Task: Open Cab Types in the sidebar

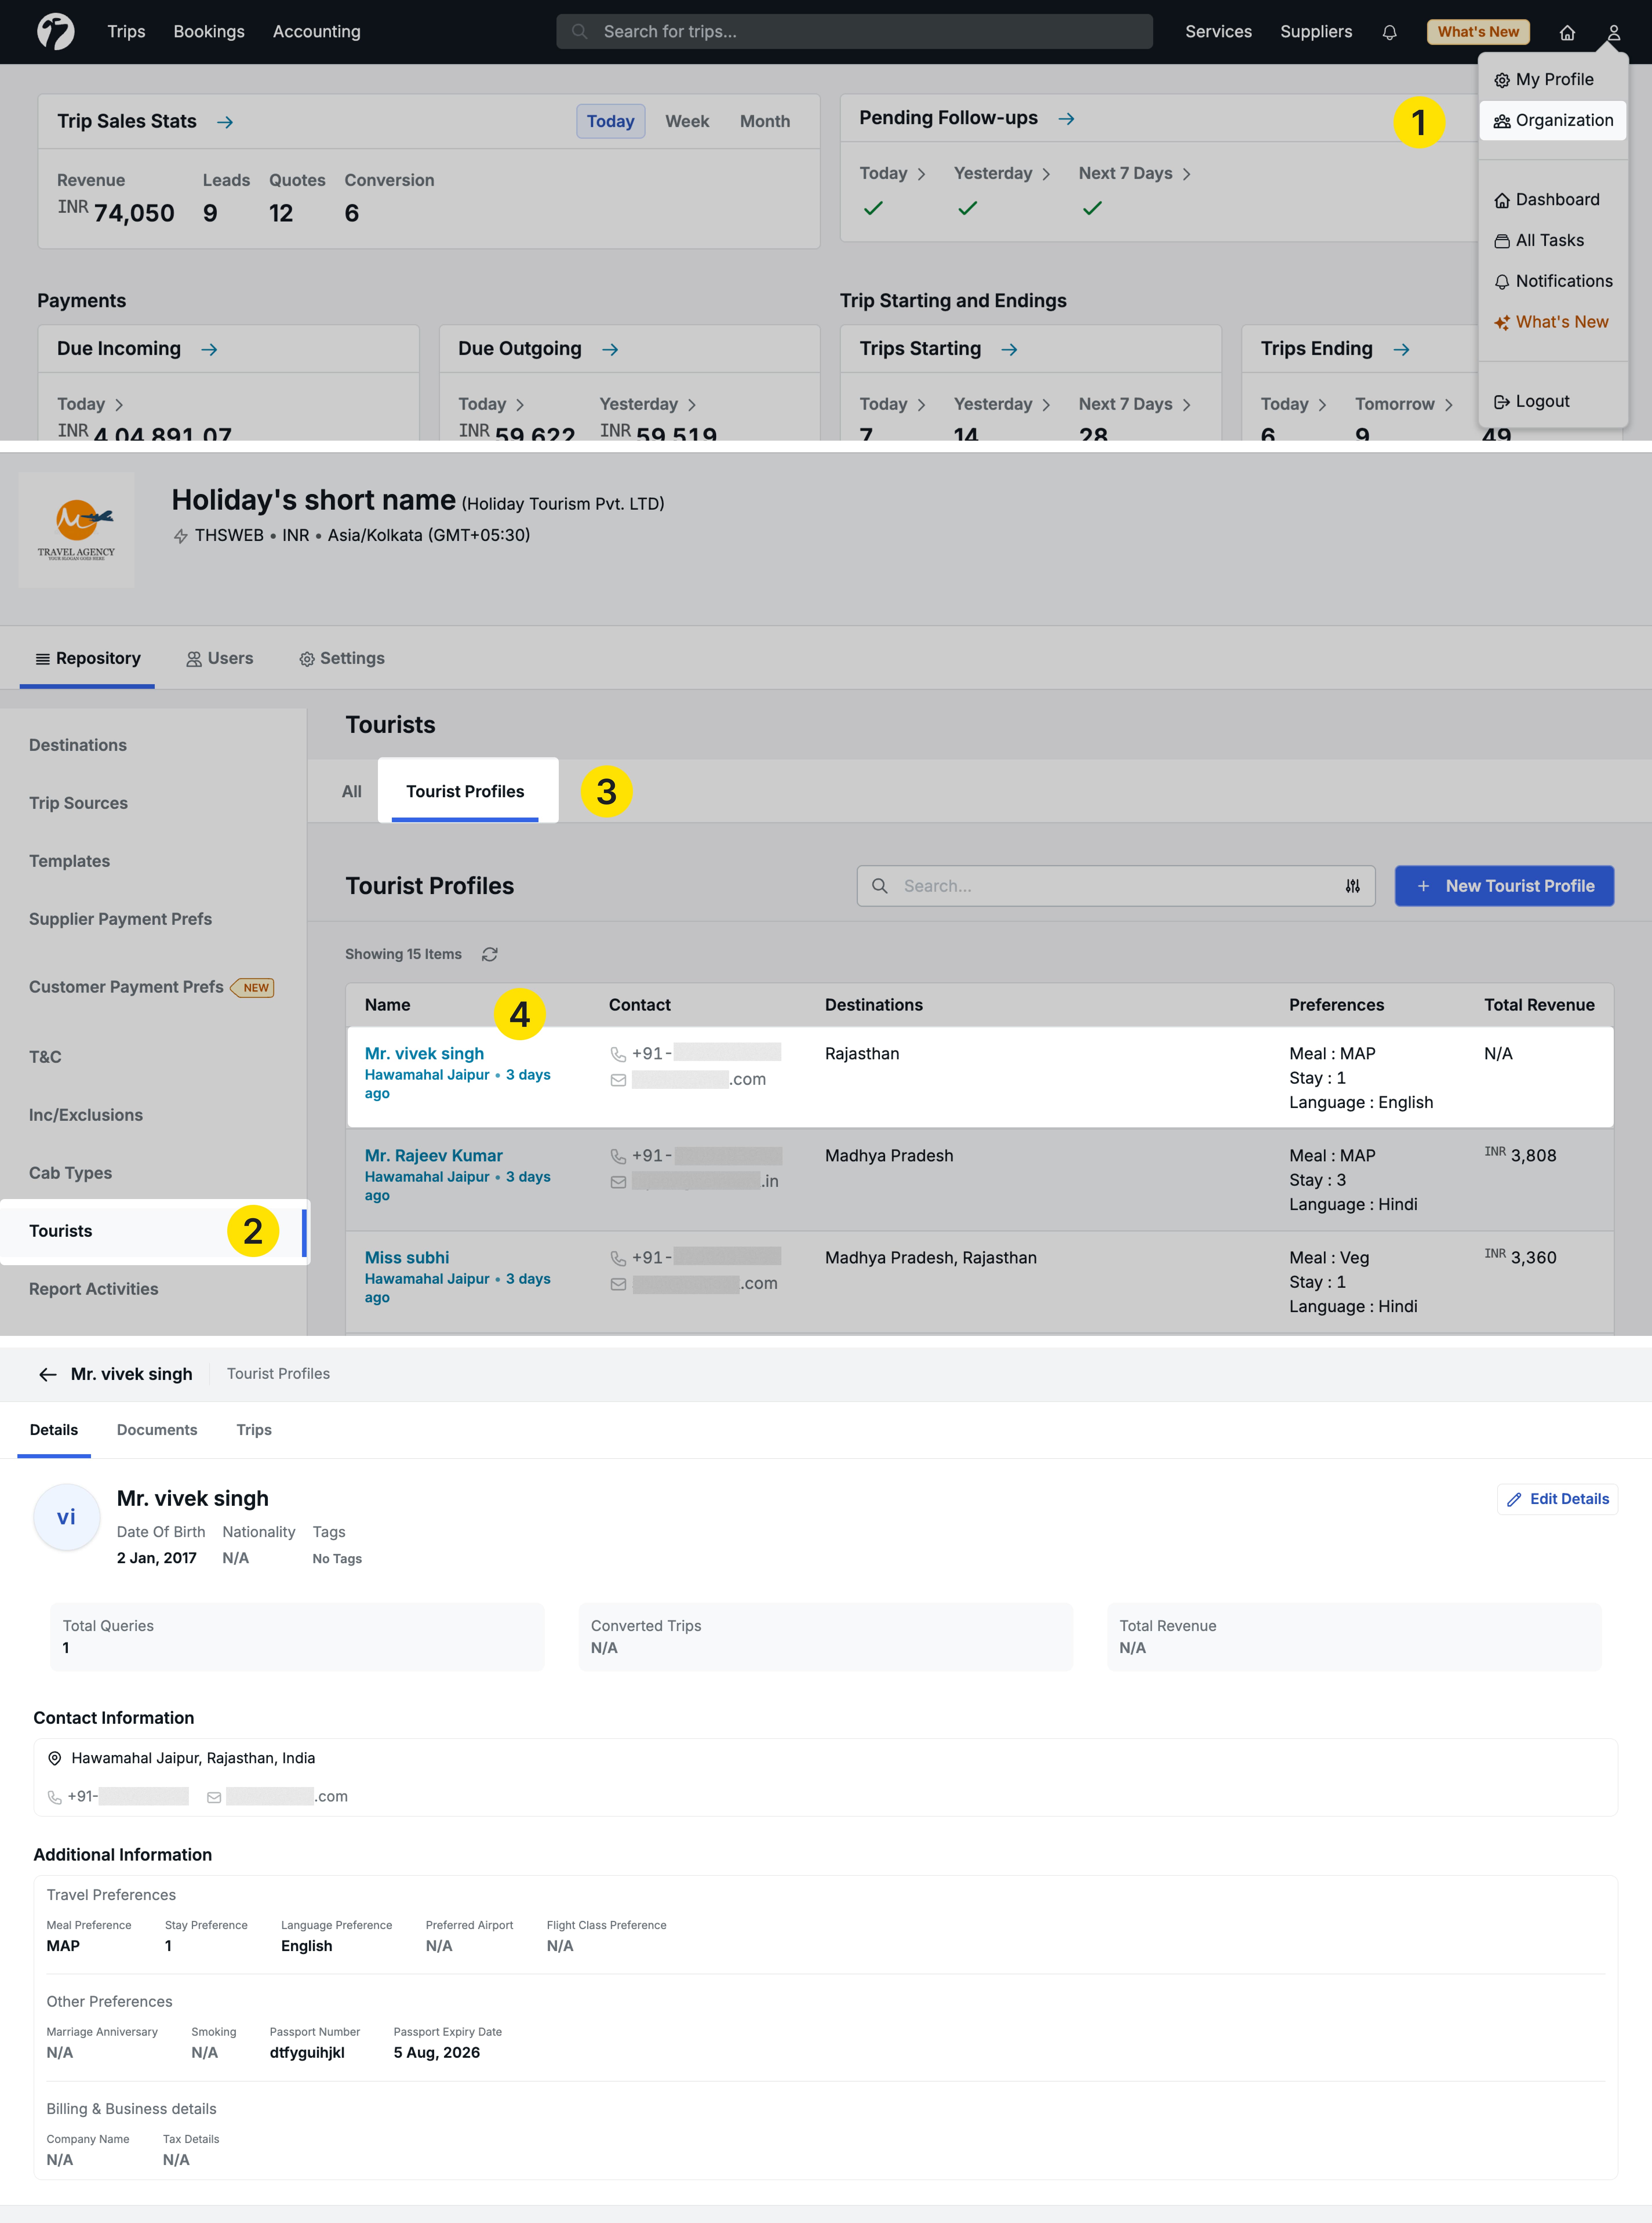Action: point(70,1173)
